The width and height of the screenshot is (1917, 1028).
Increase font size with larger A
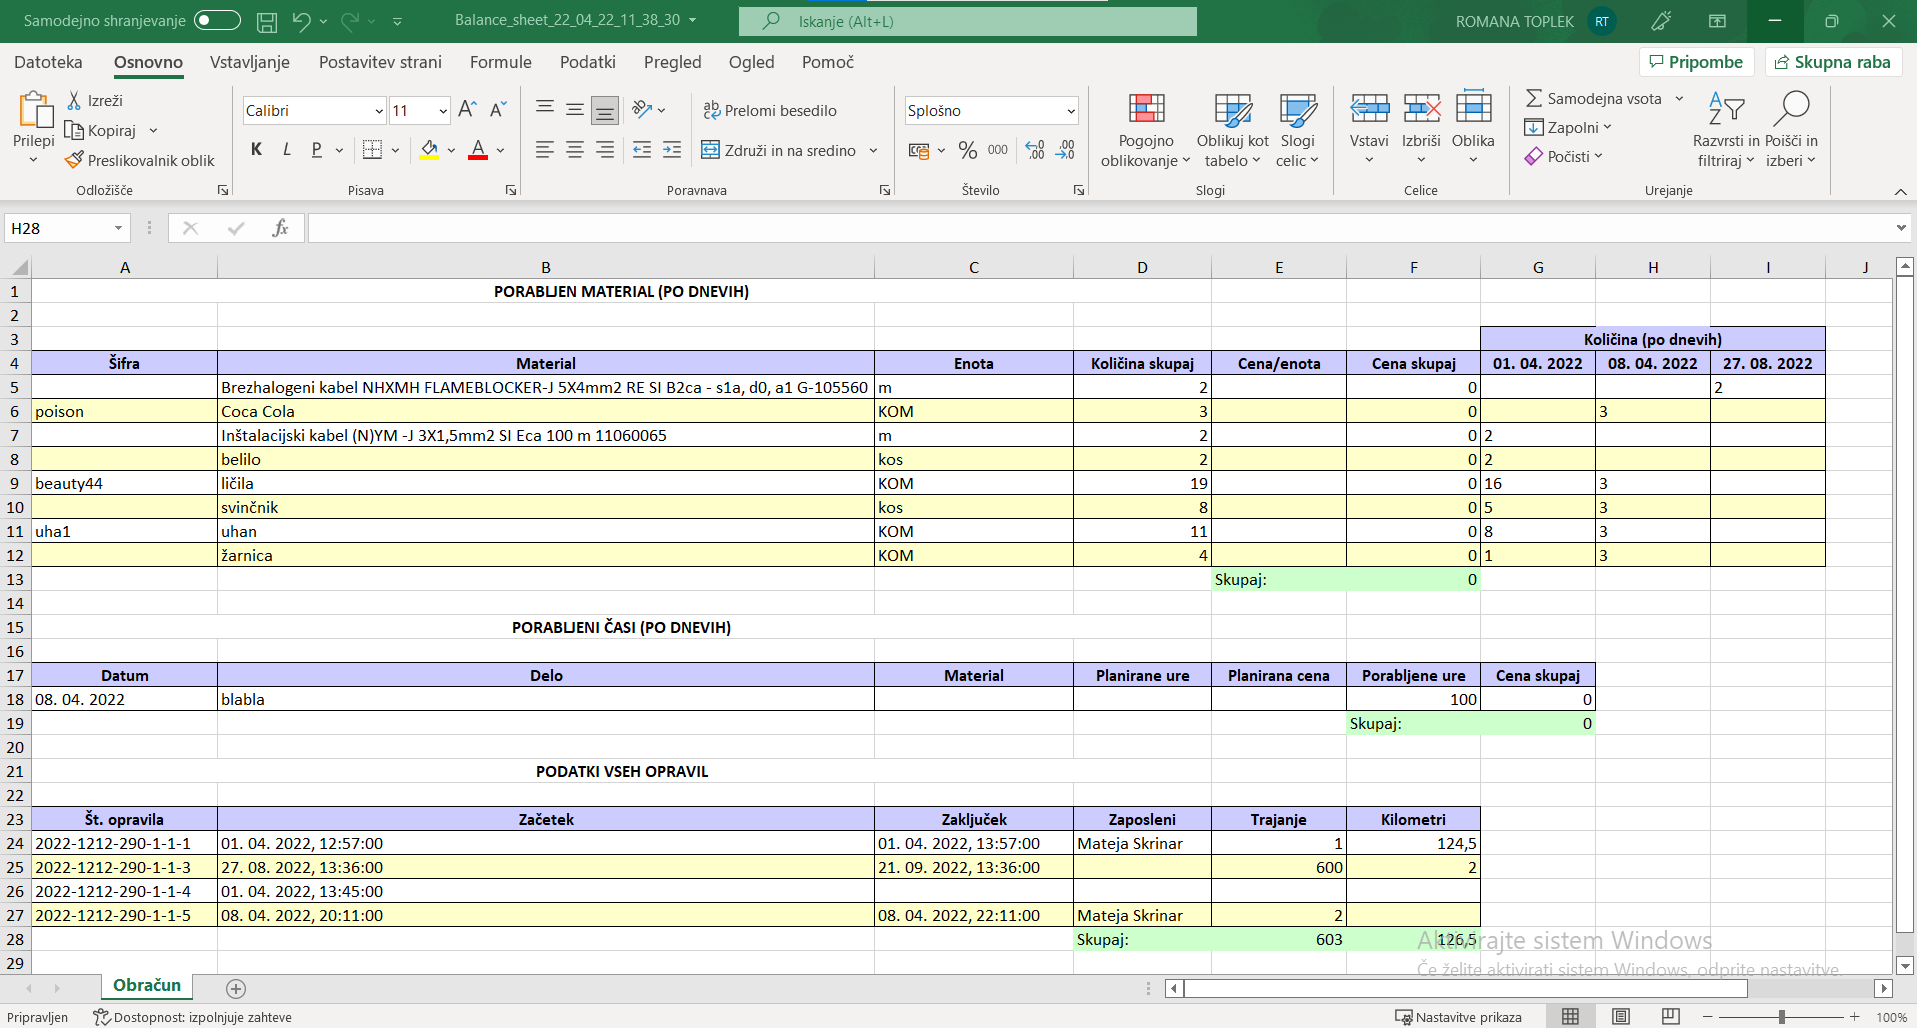point(467,110)
